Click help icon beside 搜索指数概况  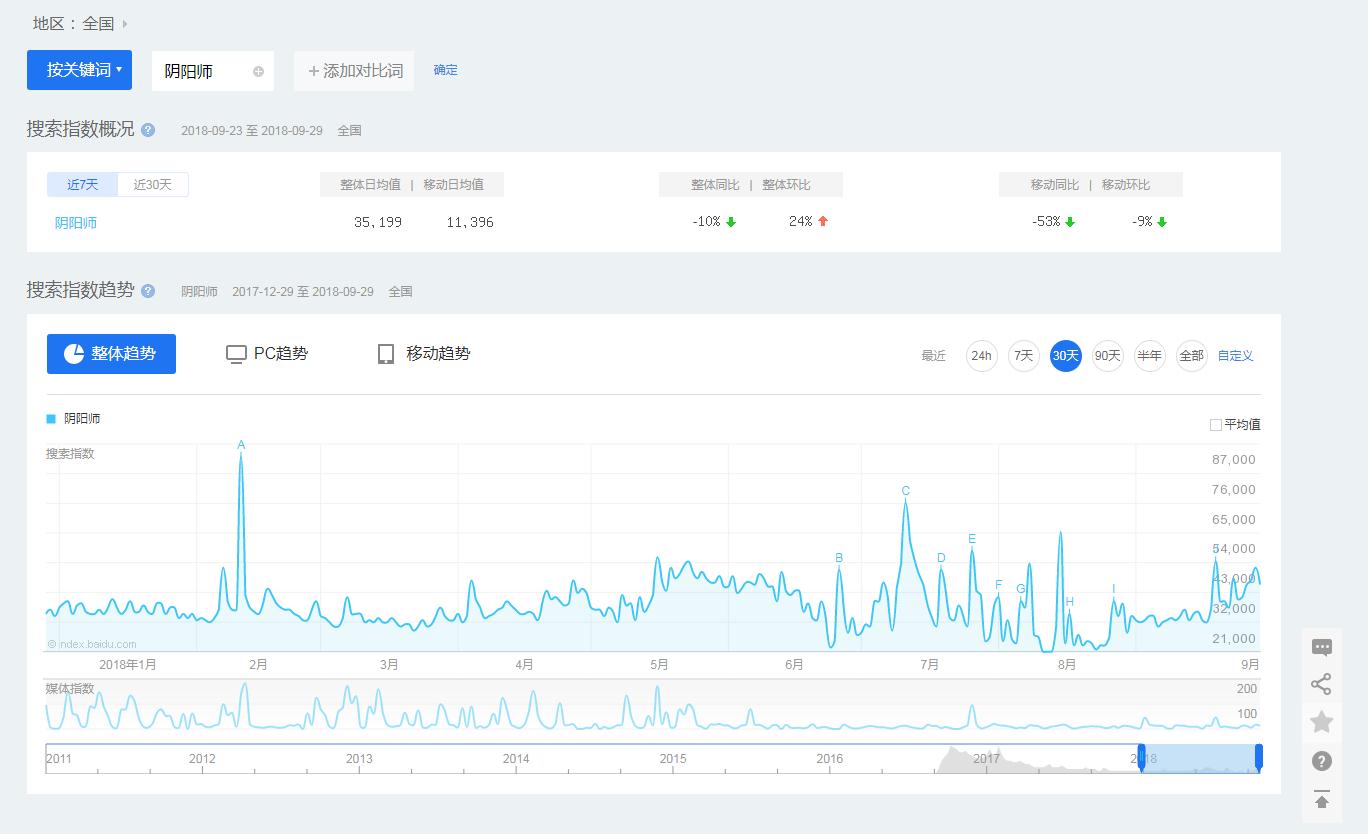pyautogui.click(x=148, y=130)
